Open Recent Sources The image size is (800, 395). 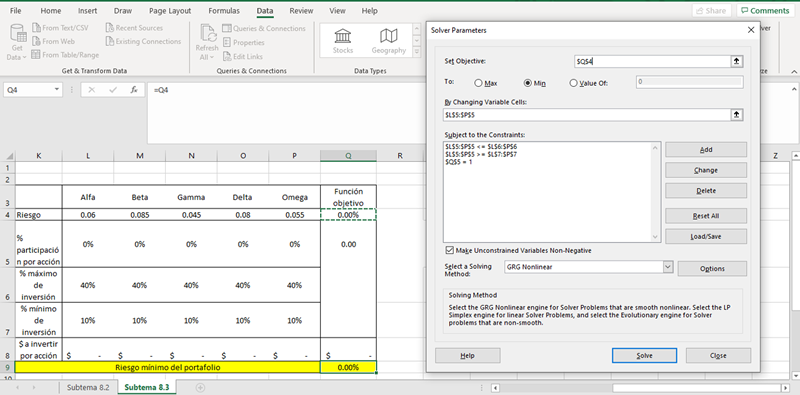134,28
